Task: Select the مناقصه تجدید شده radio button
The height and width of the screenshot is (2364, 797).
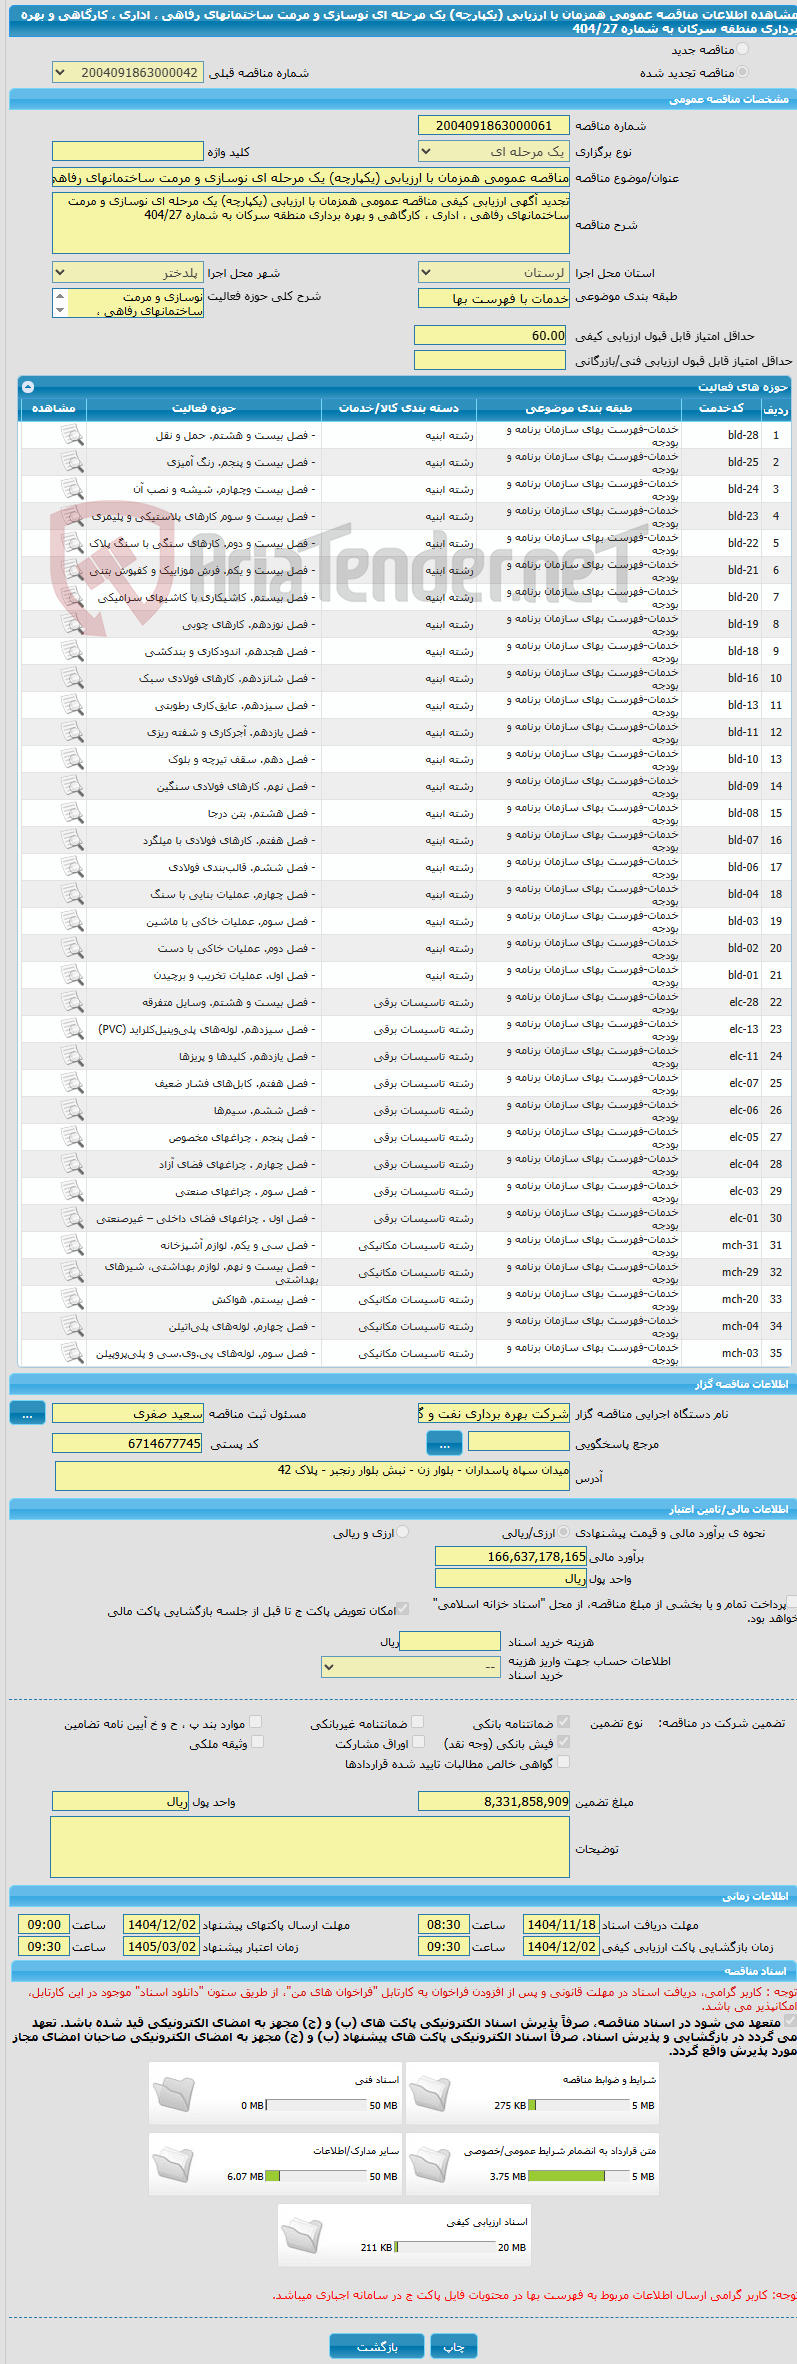Action: click(x=741, y=72)
